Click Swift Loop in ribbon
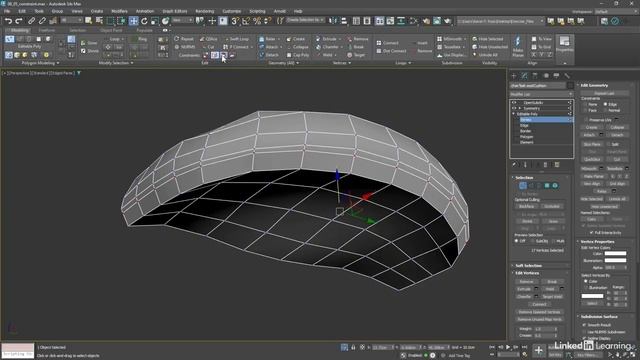The image size is (640, 360). click(237, 39)
